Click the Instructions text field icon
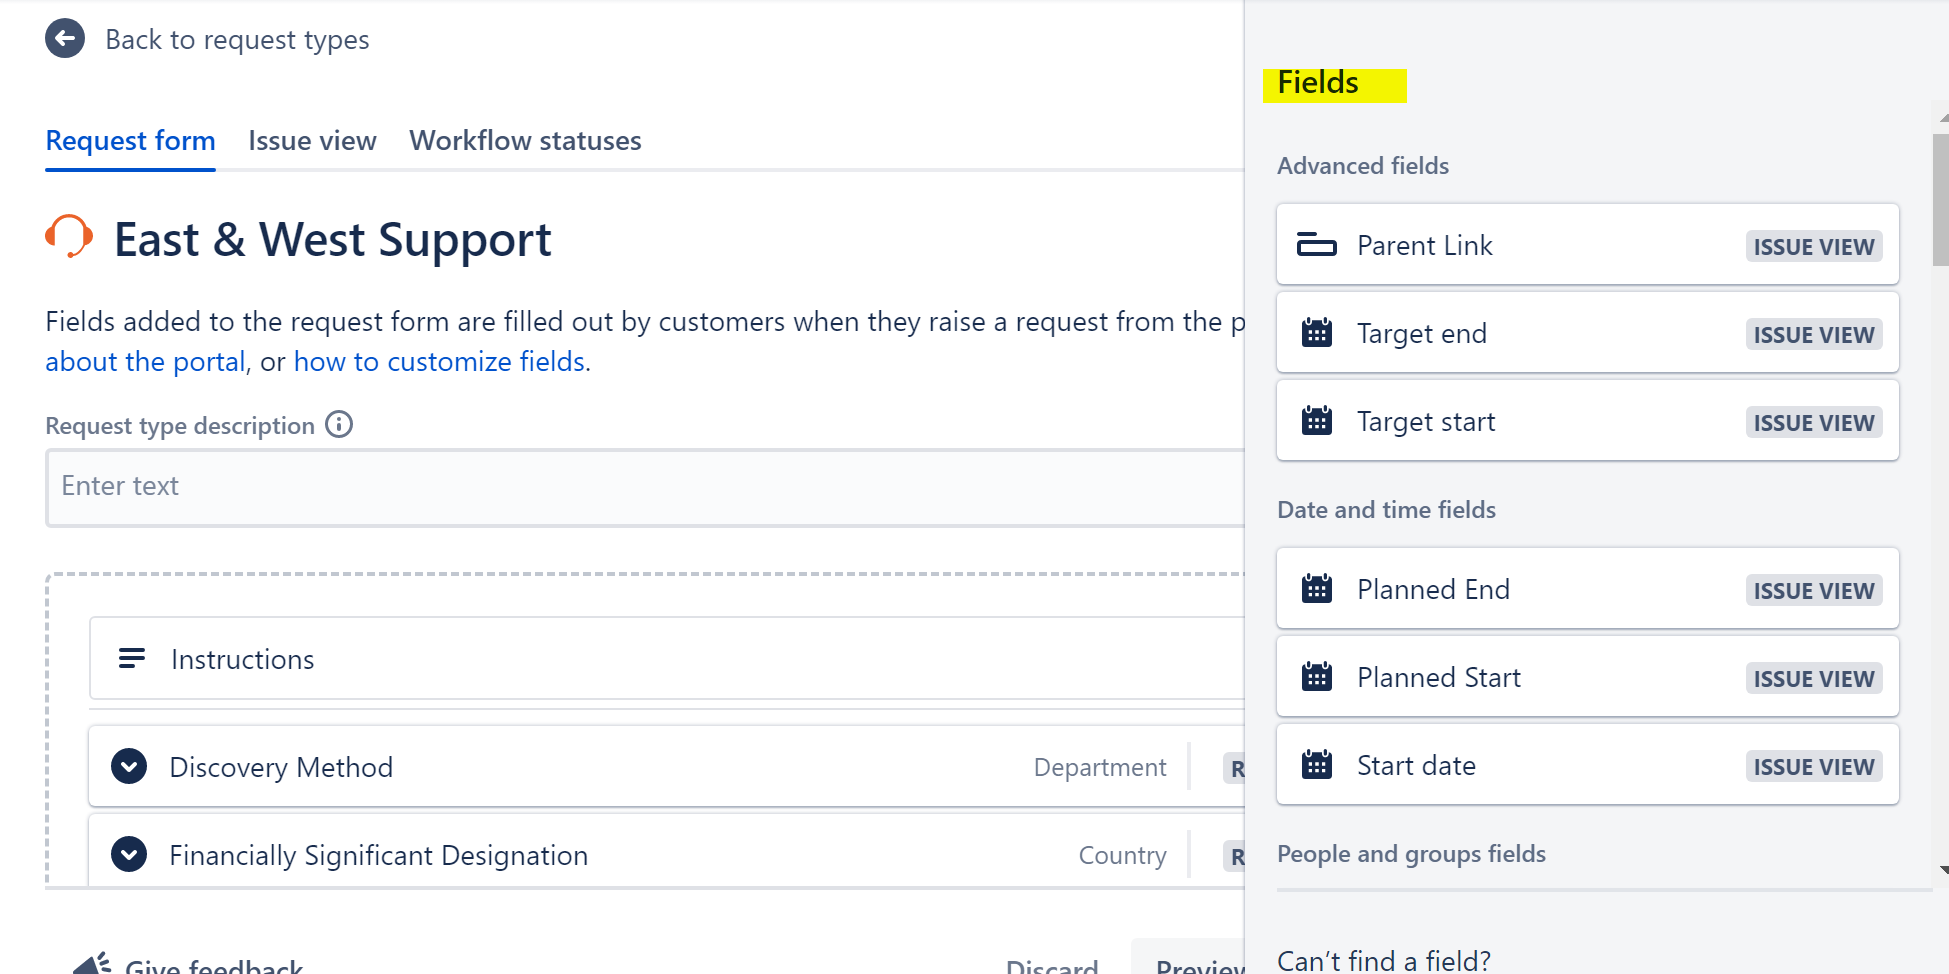This screenshot has height=974, width=1949. pos(132,658)
